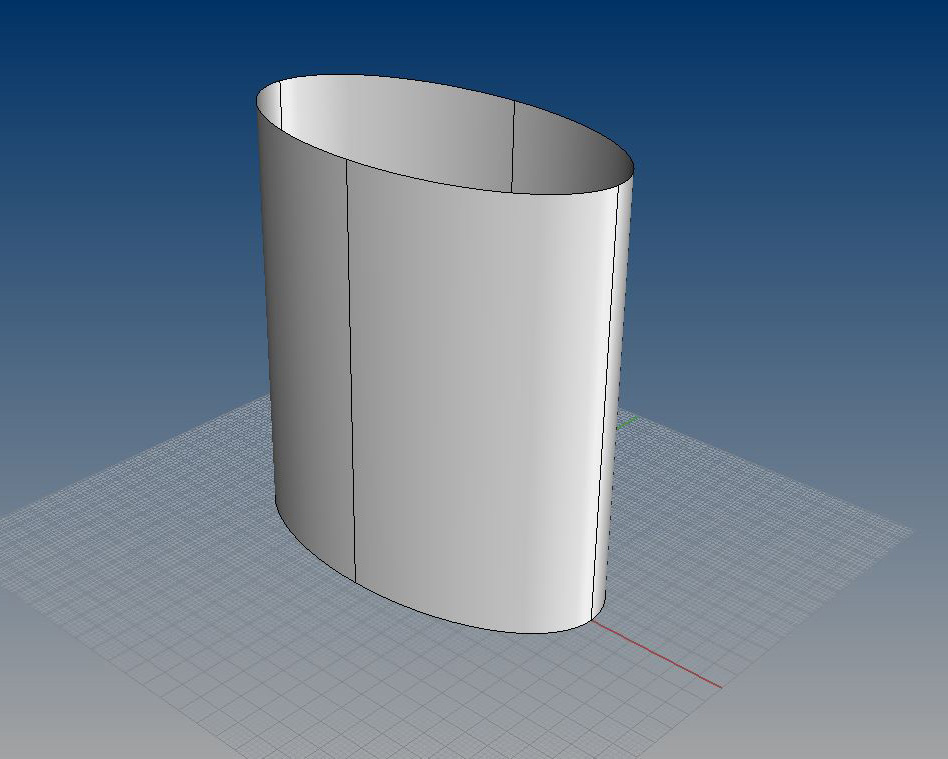
Task: Pick the right vertical seam edge on front
Action: (605, 400)
